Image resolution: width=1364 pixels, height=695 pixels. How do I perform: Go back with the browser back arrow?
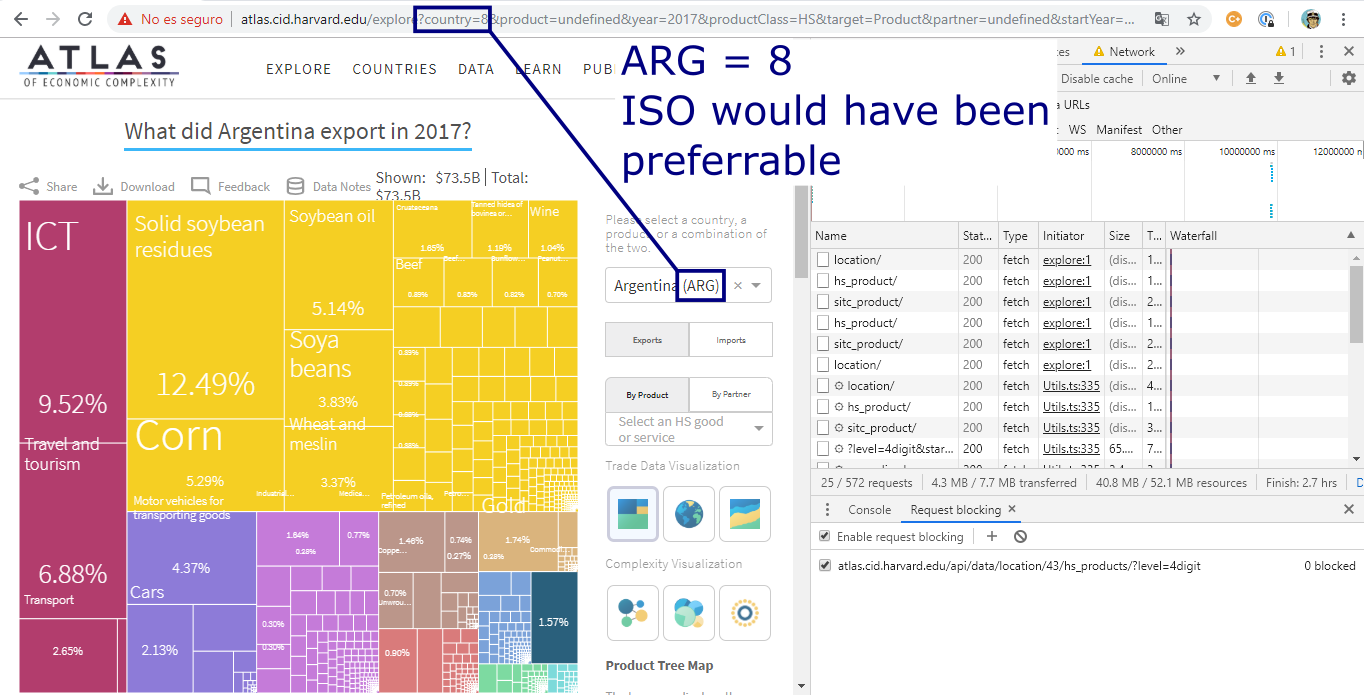tap(22, 19)
